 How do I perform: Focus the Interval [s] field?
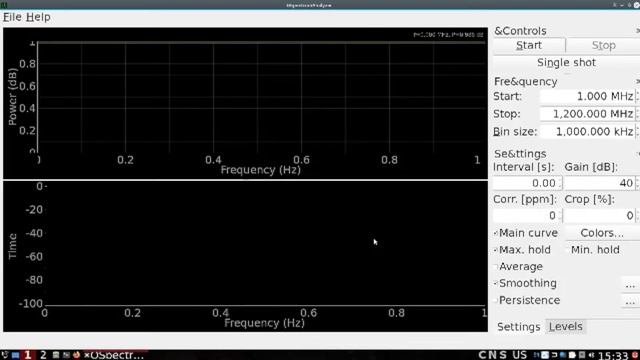coord(526,183)
